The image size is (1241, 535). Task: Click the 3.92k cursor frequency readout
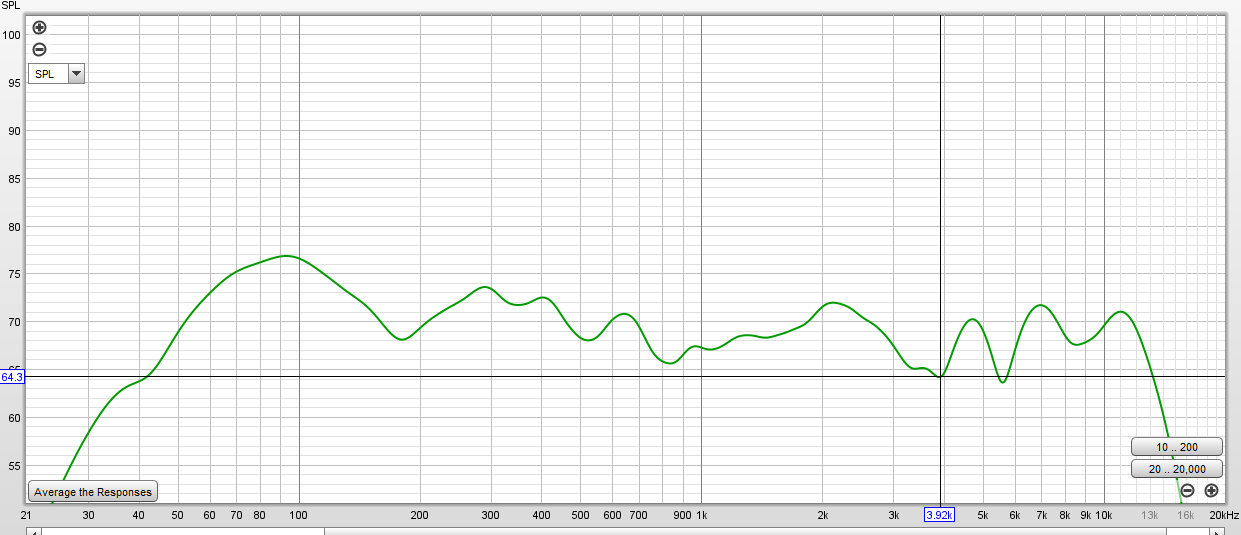click(939, 515)
